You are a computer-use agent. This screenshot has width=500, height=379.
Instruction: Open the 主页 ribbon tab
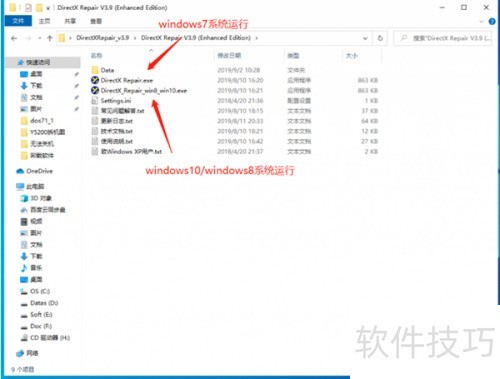coord(44,21)
